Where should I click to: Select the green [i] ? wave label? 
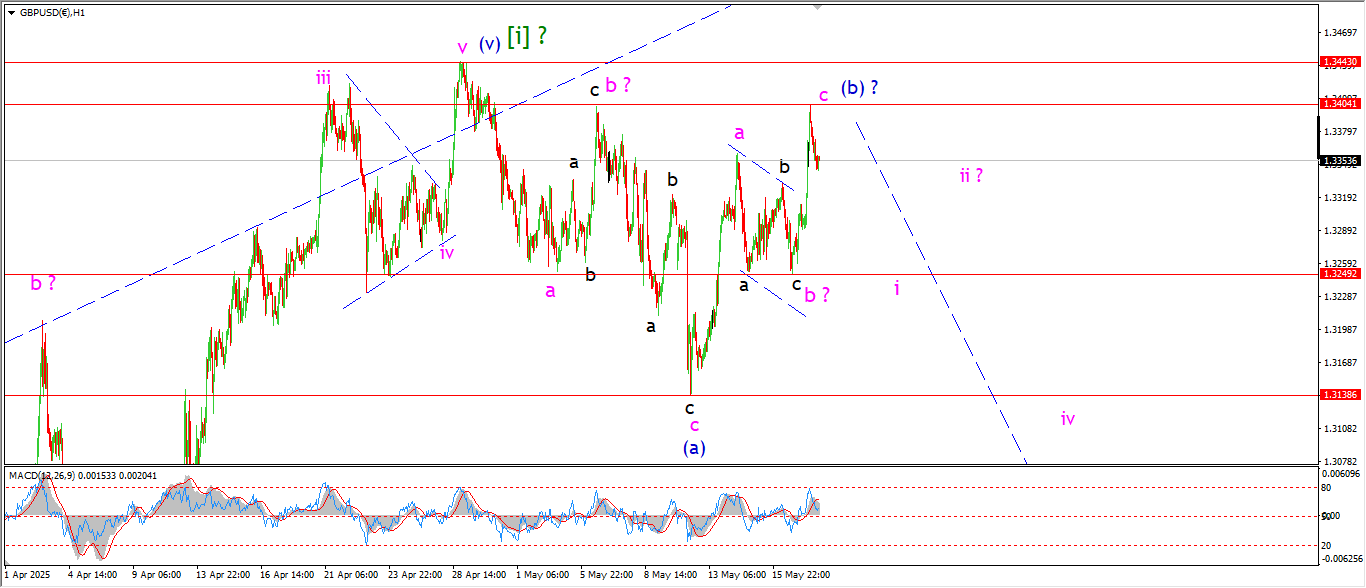pyautogui.click(x=527, y=37)
